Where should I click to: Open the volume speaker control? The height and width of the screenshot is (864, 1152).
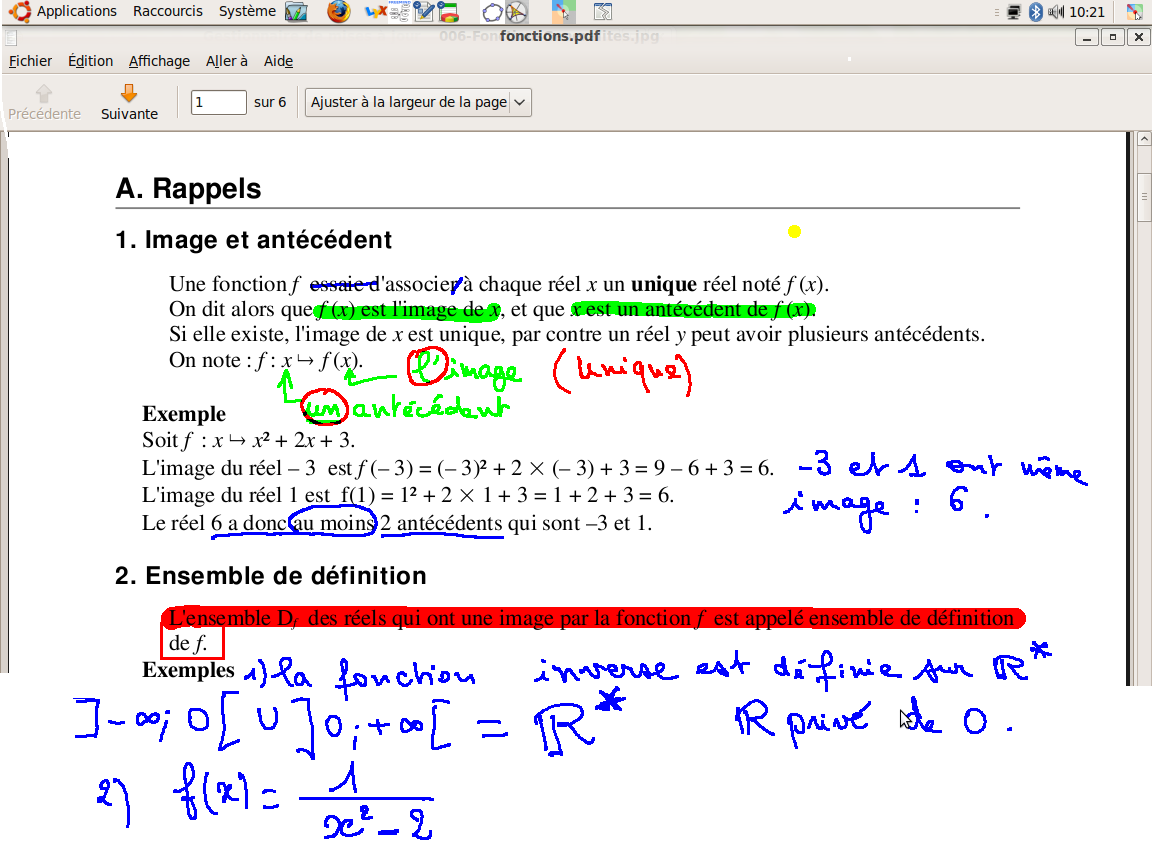point(1056,12)
